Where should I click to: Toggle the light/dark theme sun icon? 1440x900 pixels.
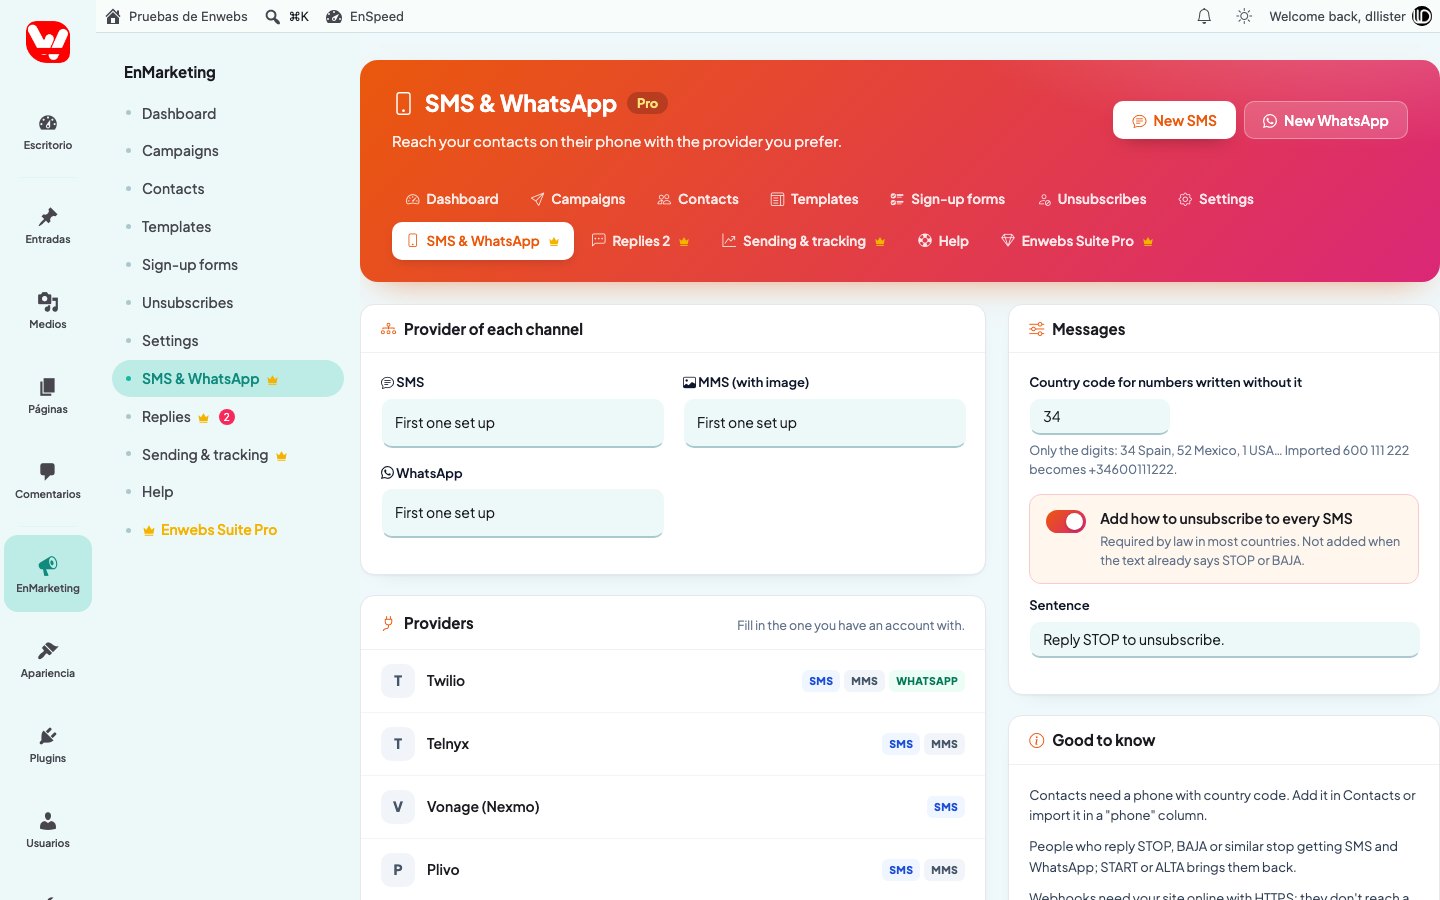pyautogui.click(x=1244, y=16)
